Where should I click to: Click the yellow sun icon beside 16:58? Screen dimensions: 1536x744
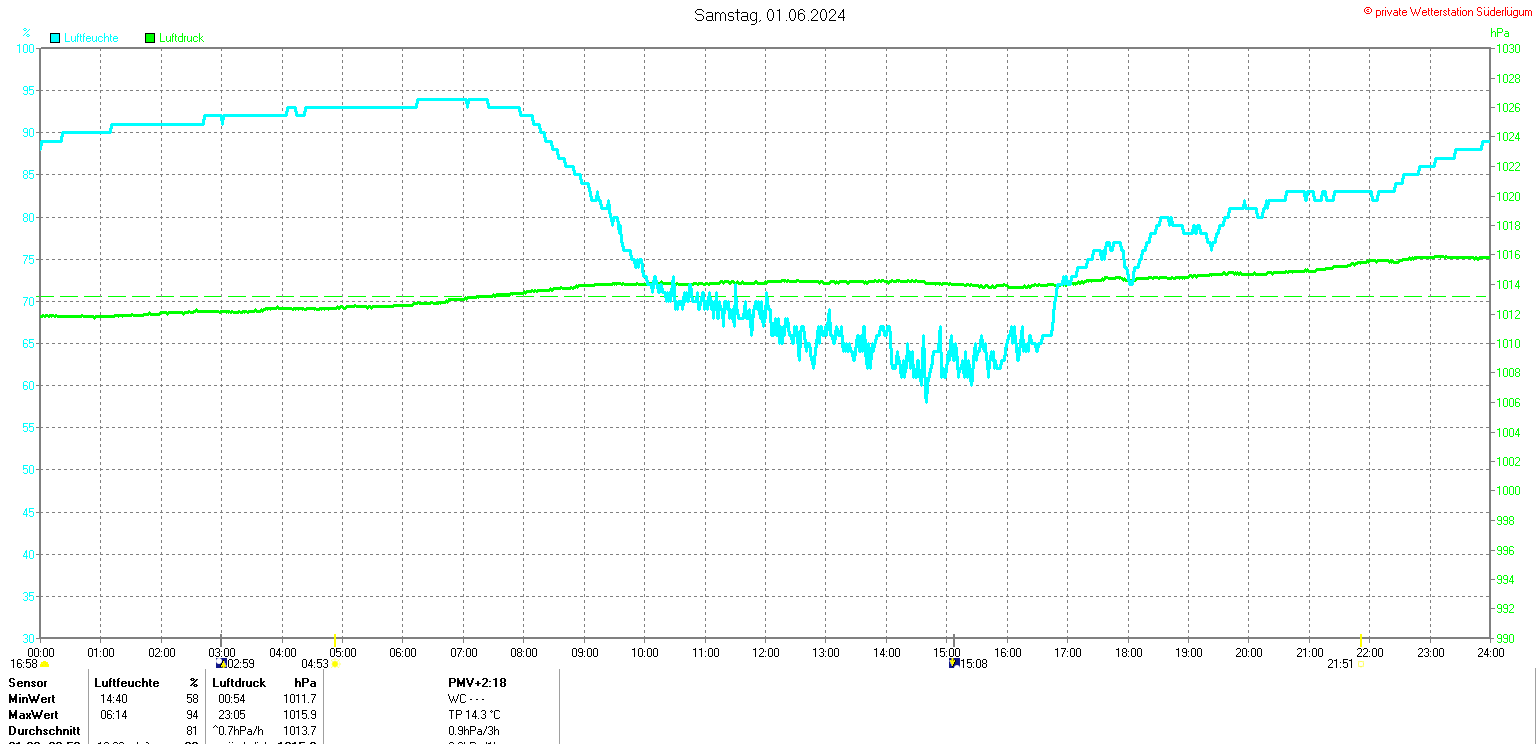click(45, 664)
